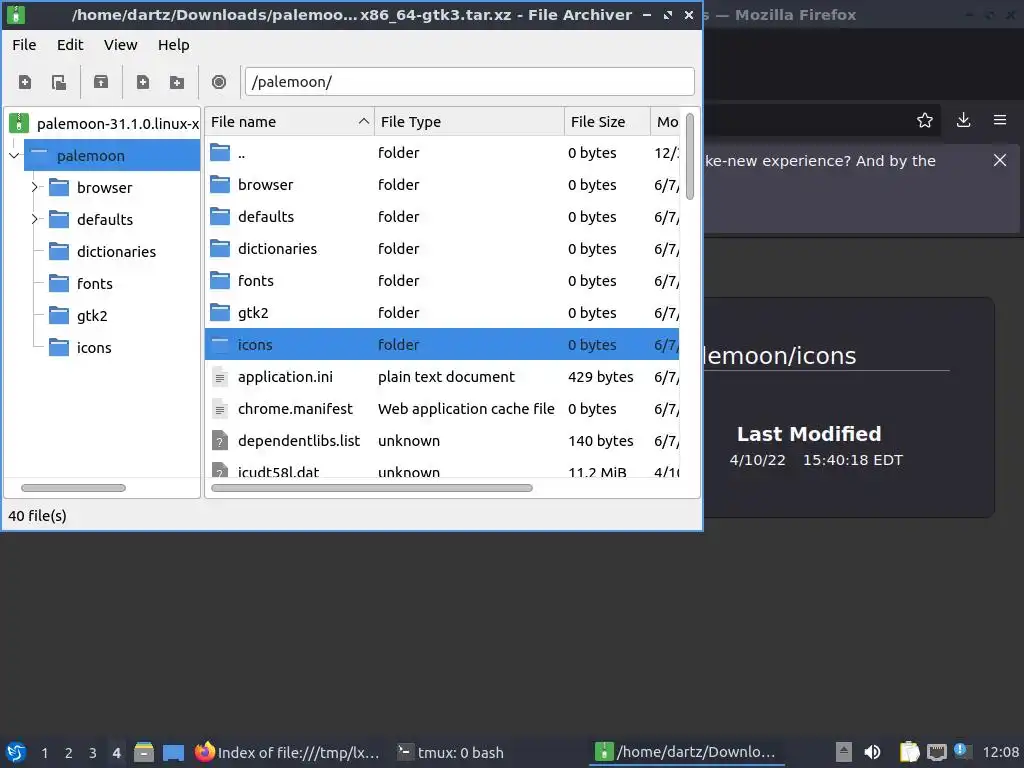Viewport: 1024px width, 768px height.
Task: Click the New archive toolbar icon
Action: tap(25, 82)
